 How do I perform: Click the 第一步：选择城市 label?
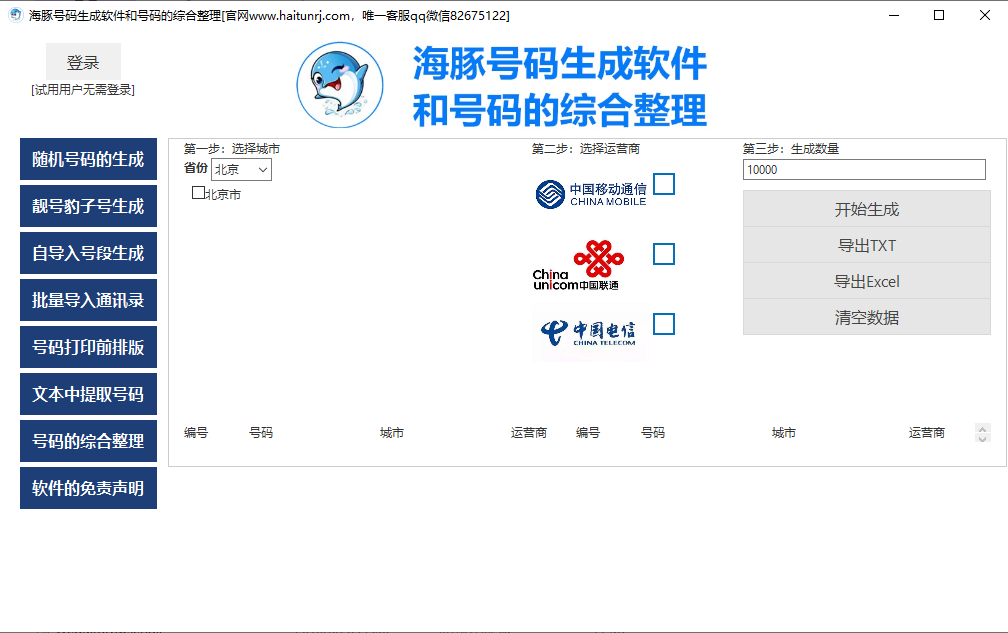(232, 148)
